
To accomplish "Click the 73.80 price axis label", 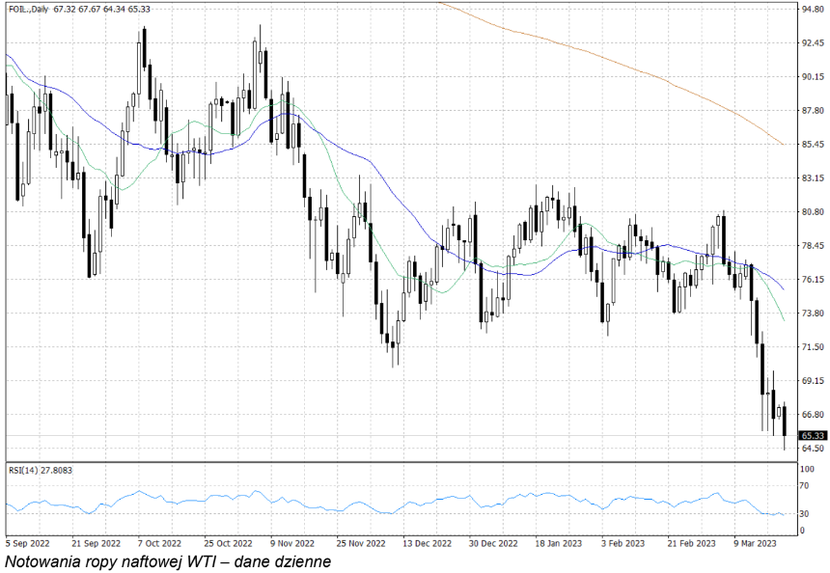I will point(813,313).
